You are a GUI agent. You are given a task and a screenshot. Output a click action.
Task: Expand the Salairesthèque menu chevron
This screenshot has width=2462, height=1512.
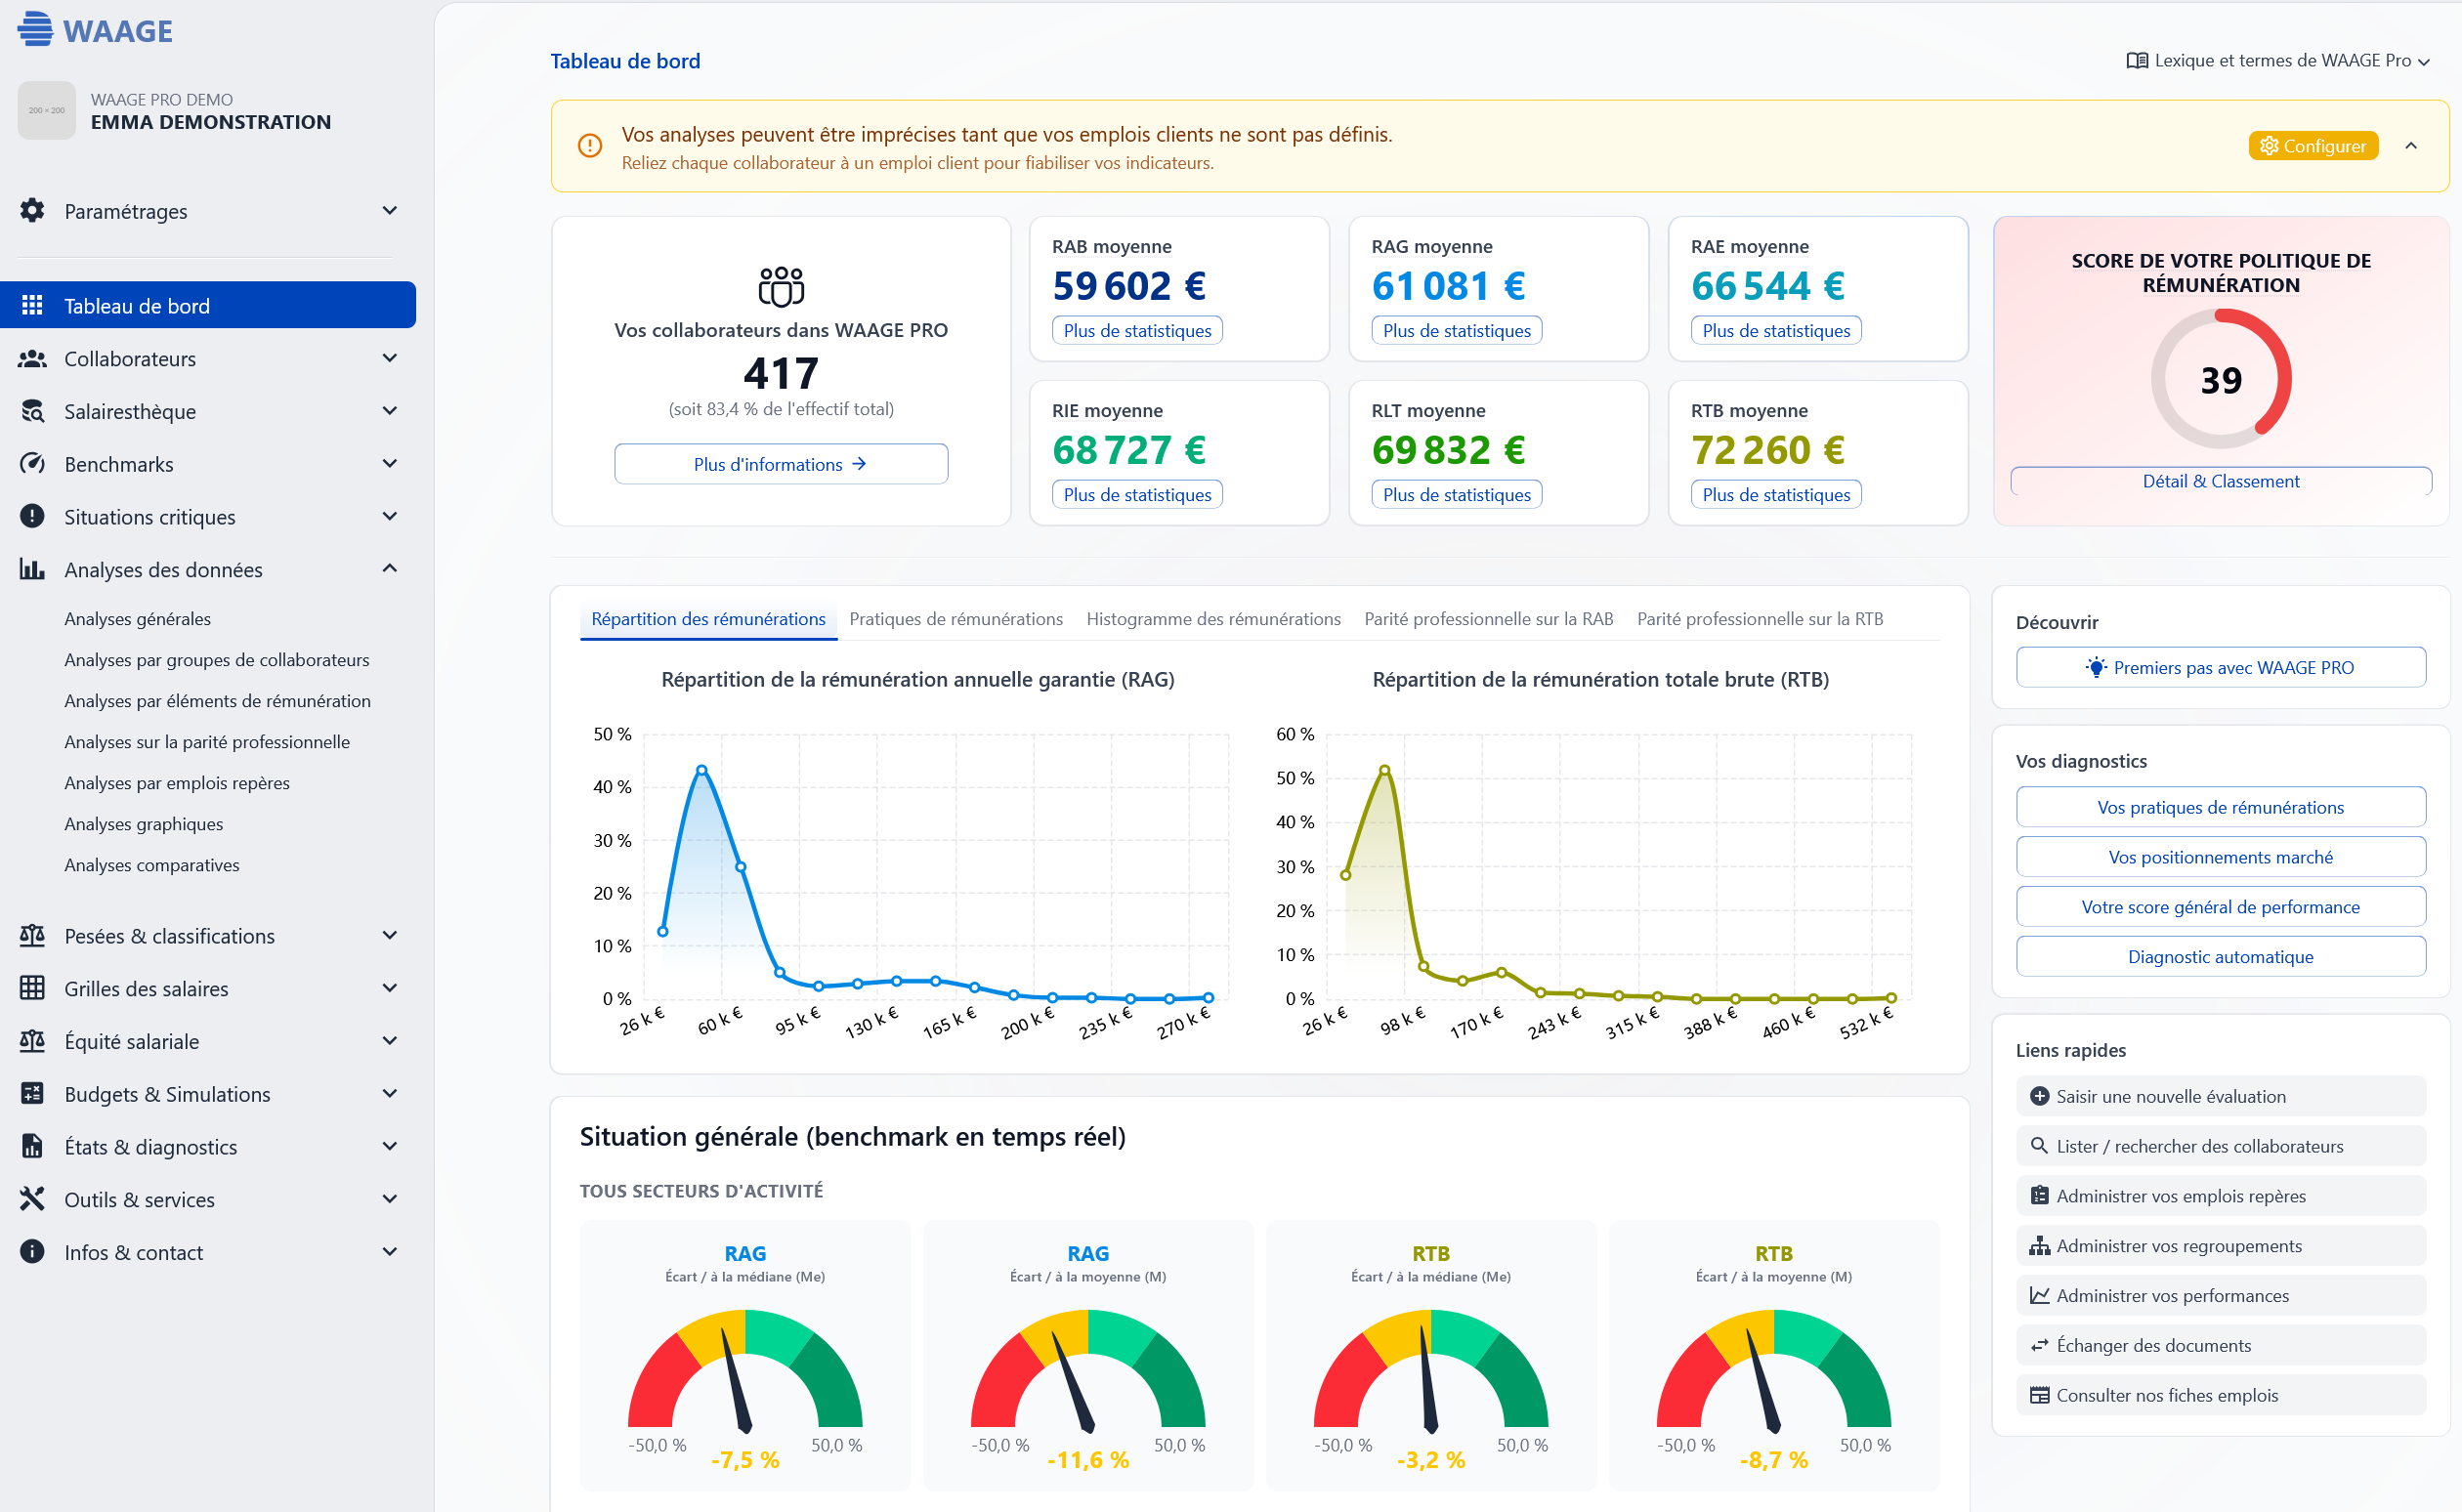390,411
